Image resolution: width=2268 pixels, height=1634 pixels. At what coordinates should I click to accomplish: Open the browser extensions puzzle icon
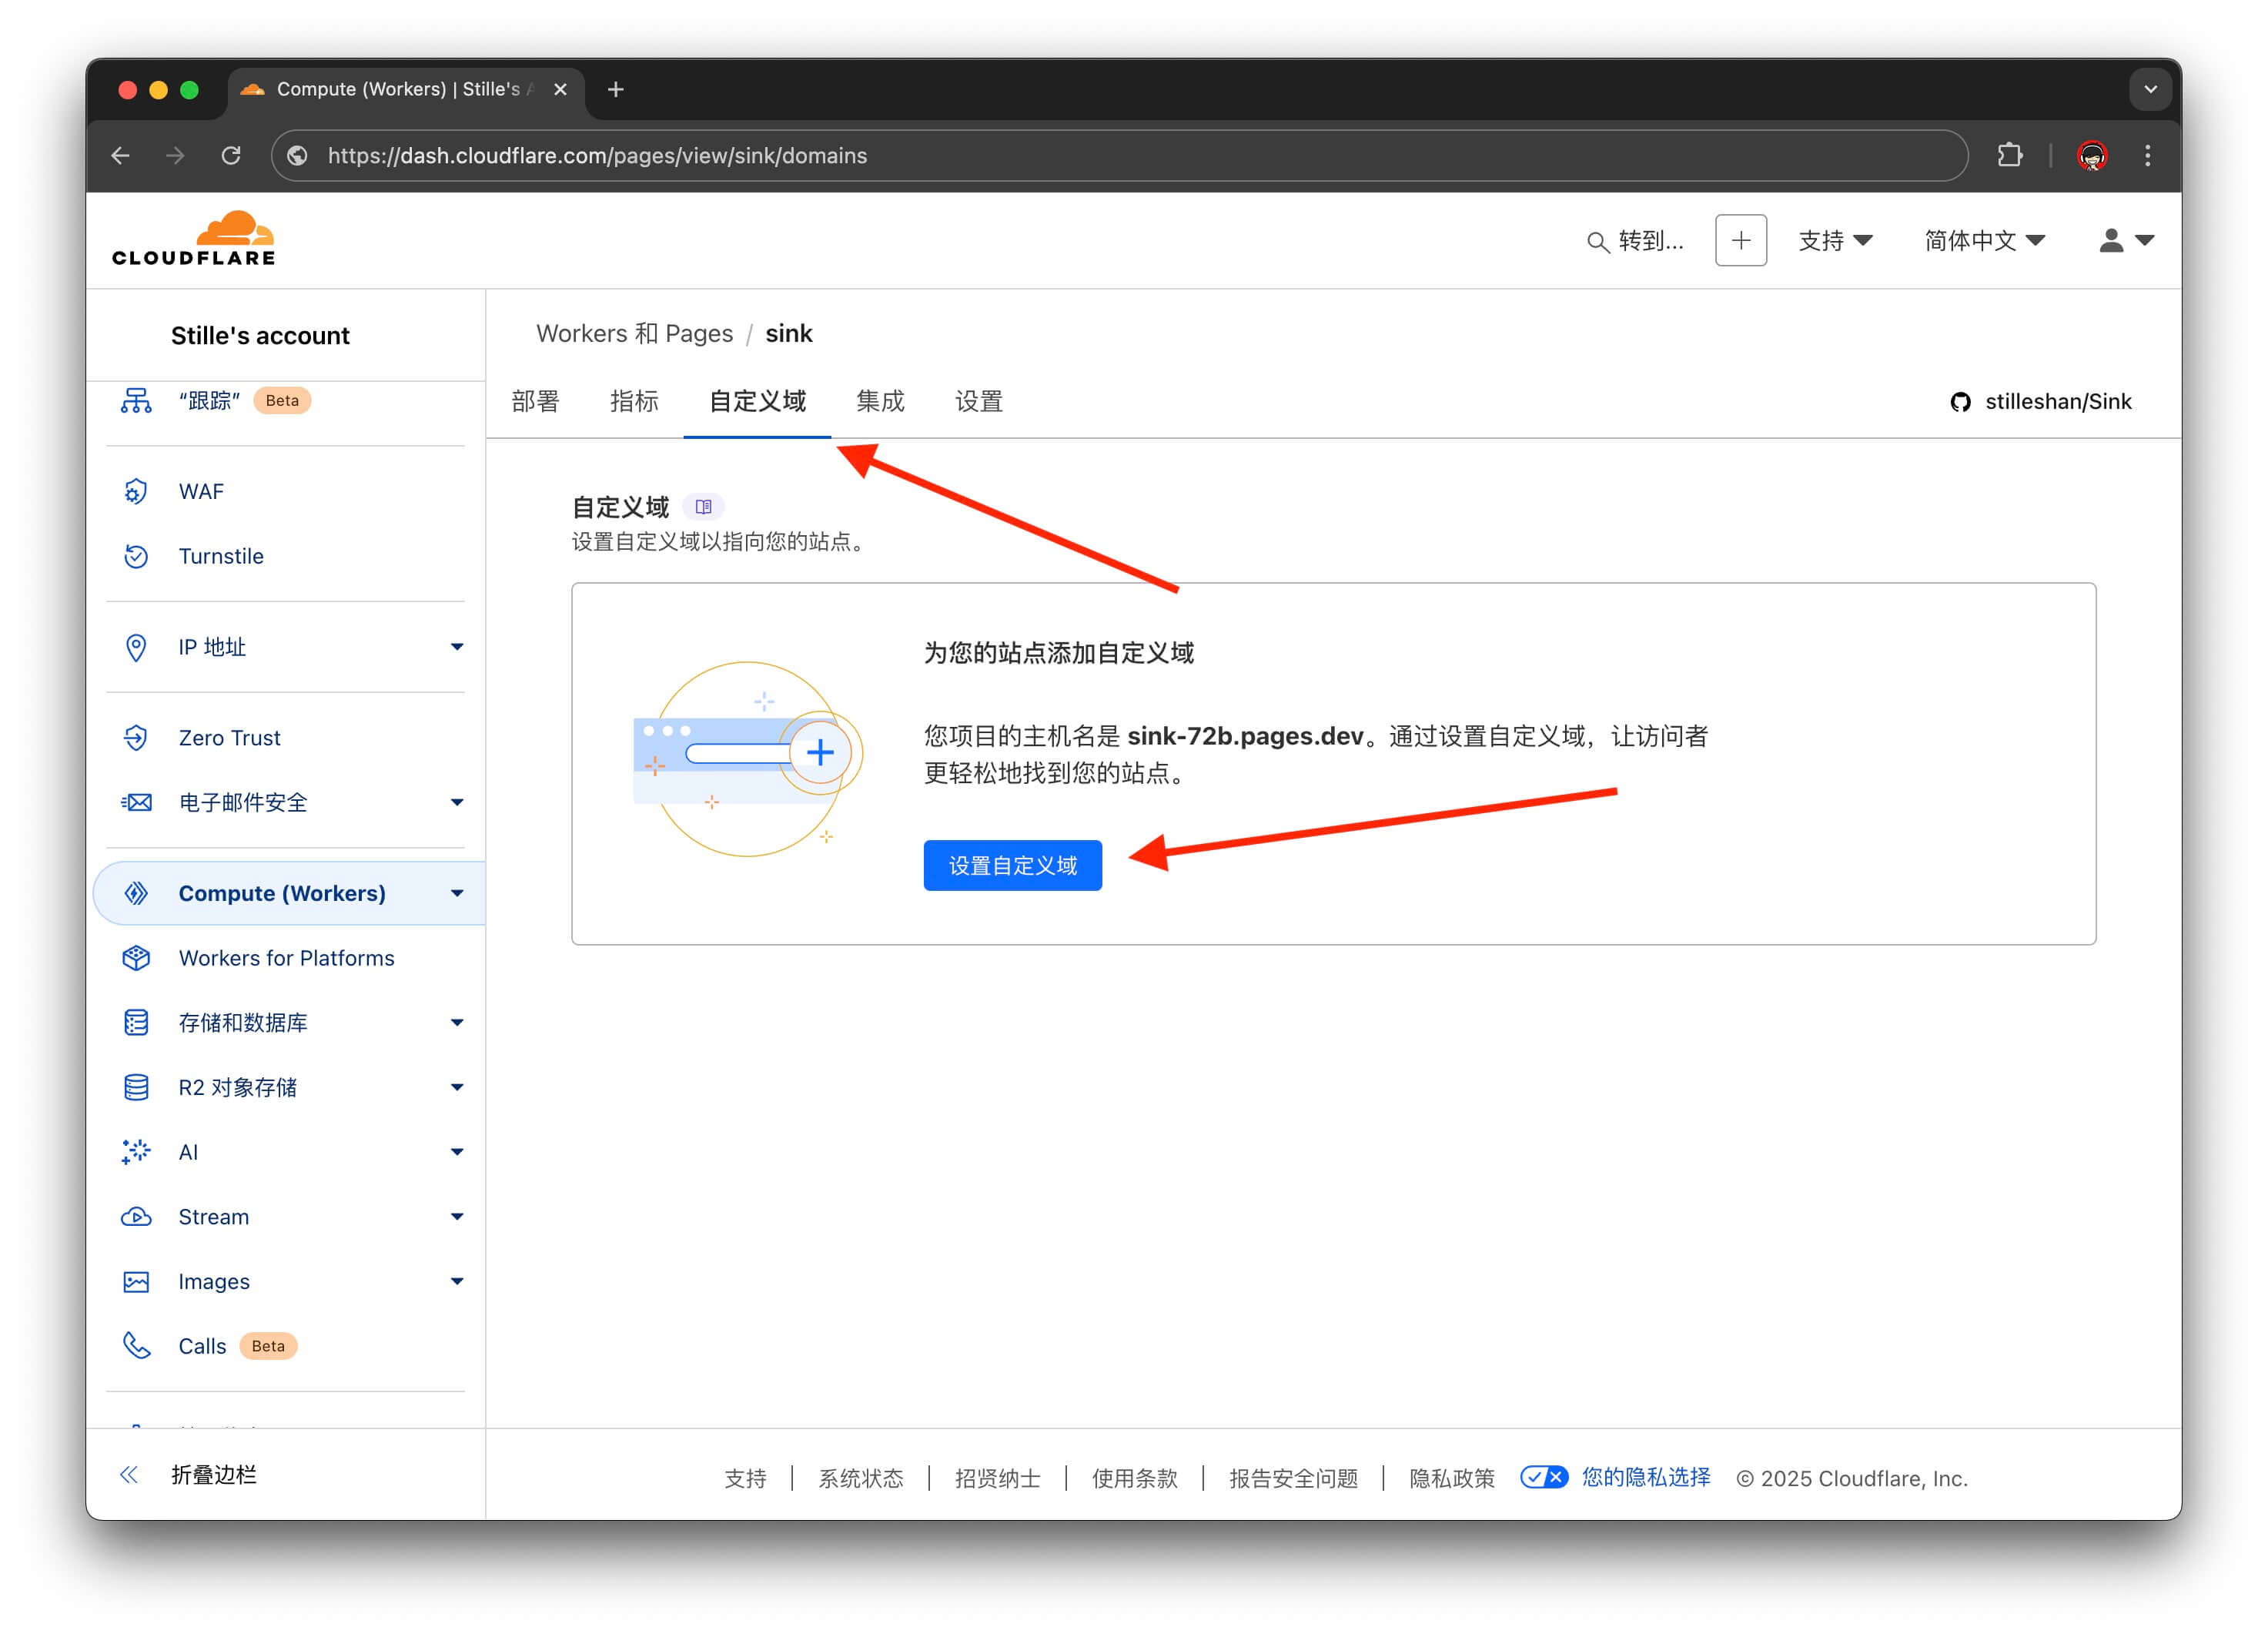click(x=2010, y=155)
